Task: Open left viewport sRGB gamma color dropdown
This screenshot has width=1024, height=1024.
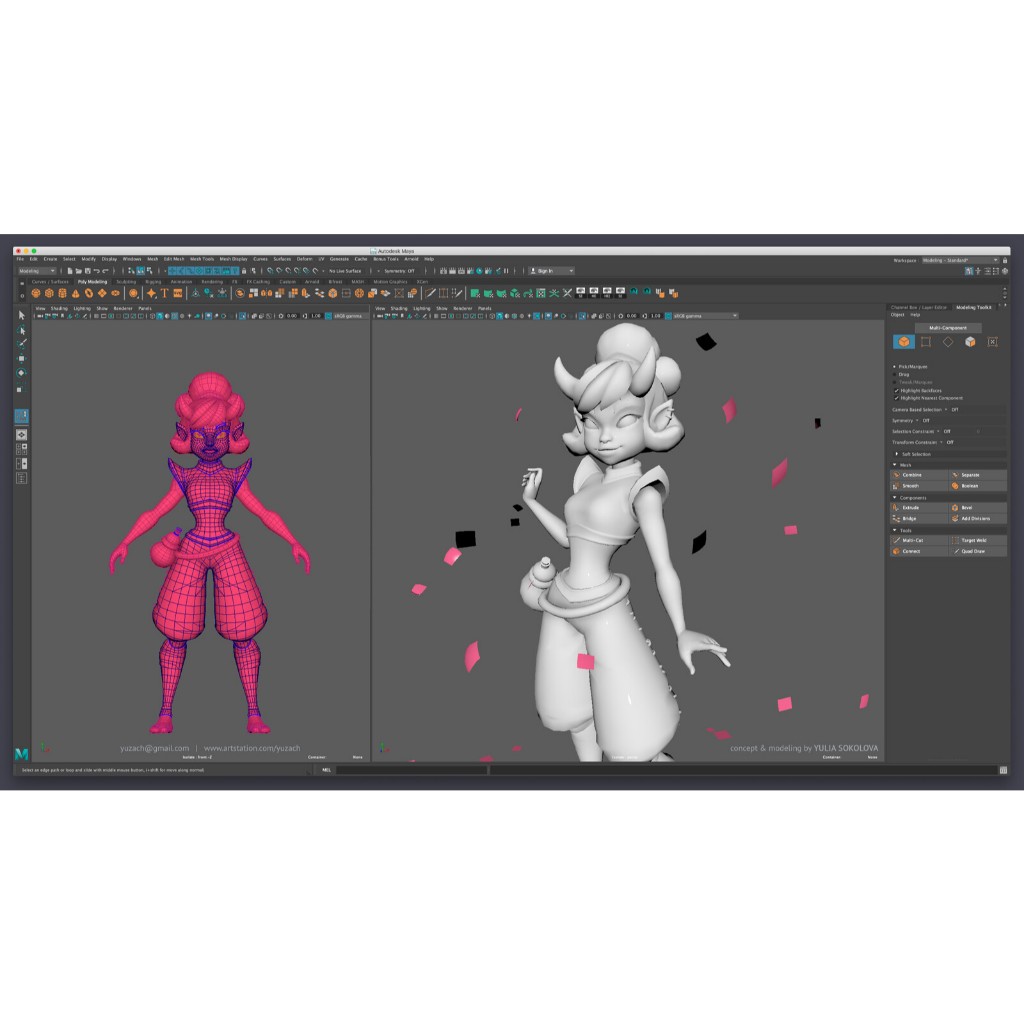Action: click(x=349, y=315)
